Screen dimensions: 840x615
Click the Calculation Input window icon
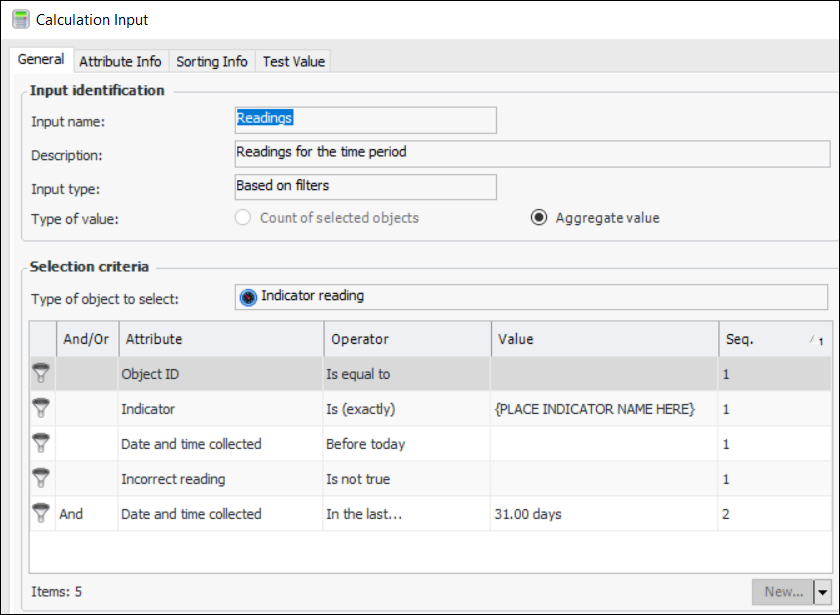(20, 19)
